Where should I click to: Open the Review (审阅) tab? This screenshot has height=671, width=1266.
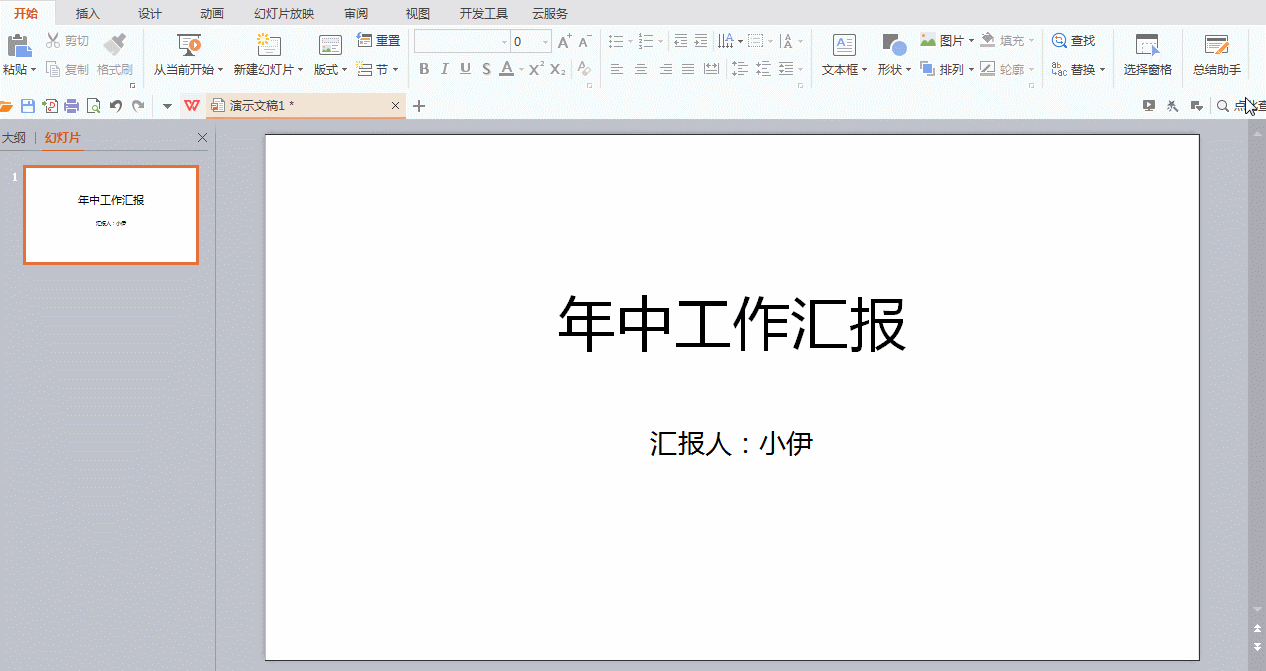point(356,13)
